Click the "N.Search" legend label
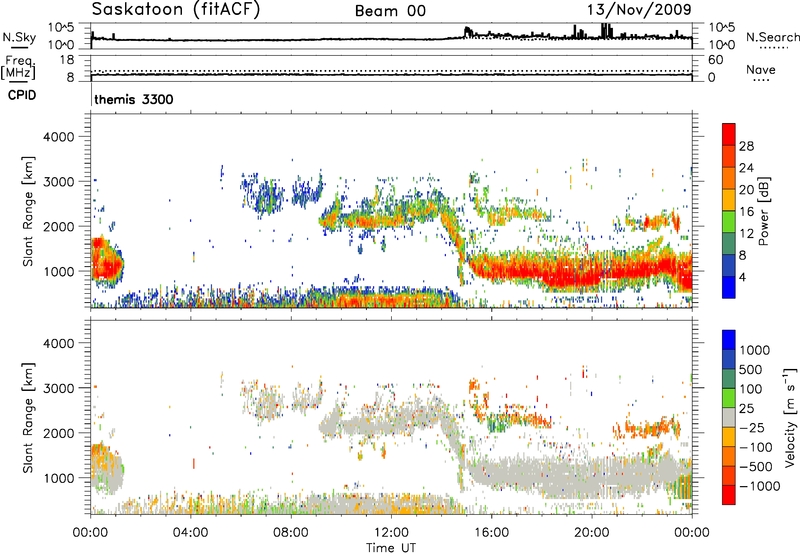 773,37
